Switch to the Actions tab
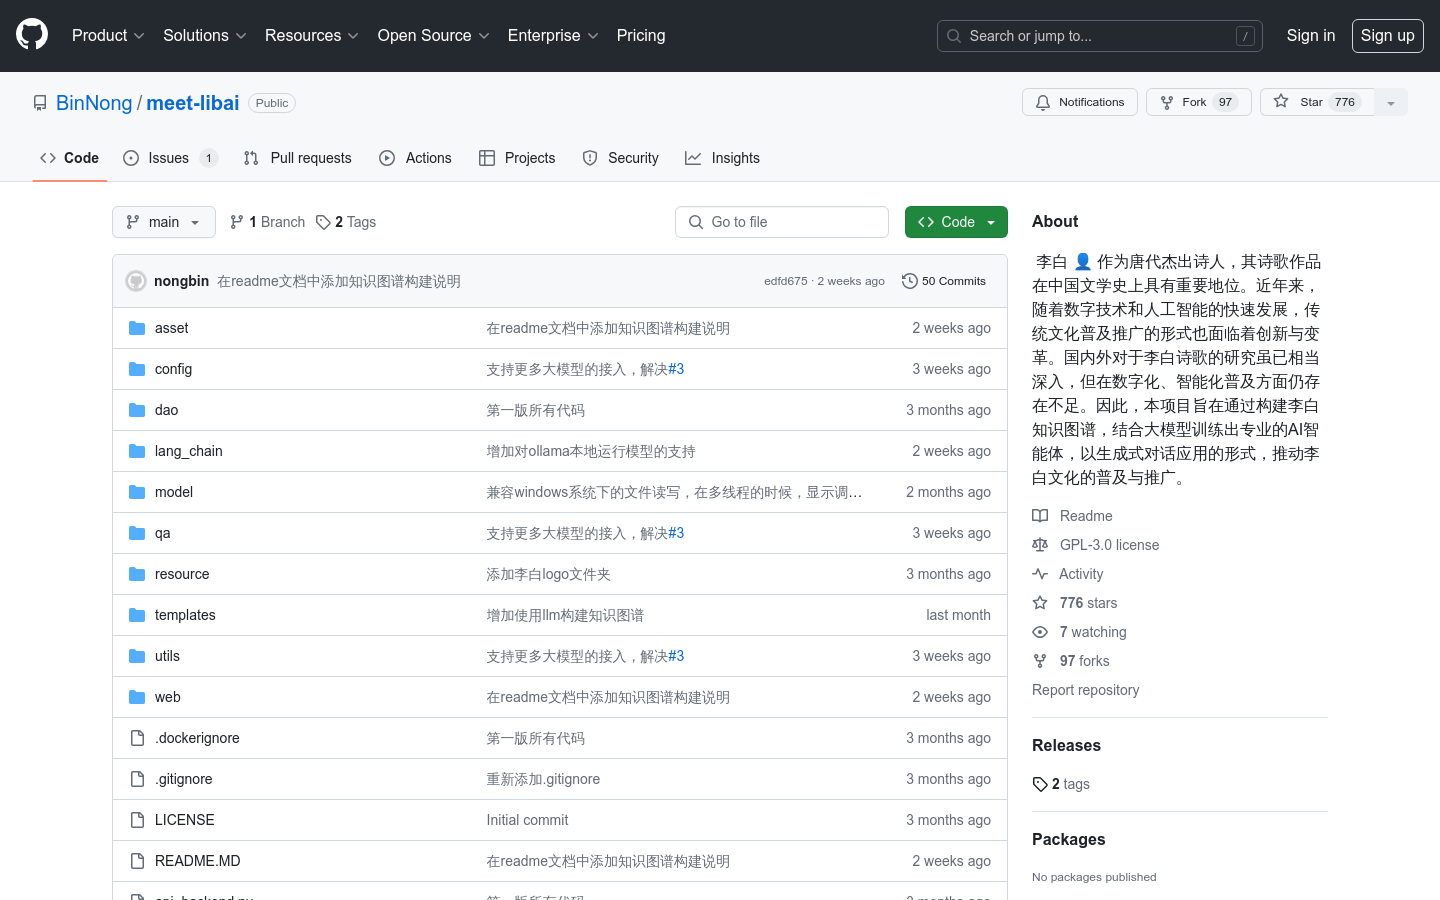The image size is (1440, 900). pyautogui.click(x=415, y=158)
